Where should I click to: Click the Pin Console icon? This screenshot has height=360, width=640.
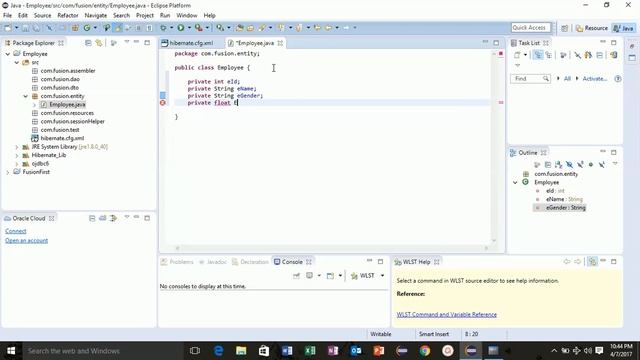click(296, 276)
